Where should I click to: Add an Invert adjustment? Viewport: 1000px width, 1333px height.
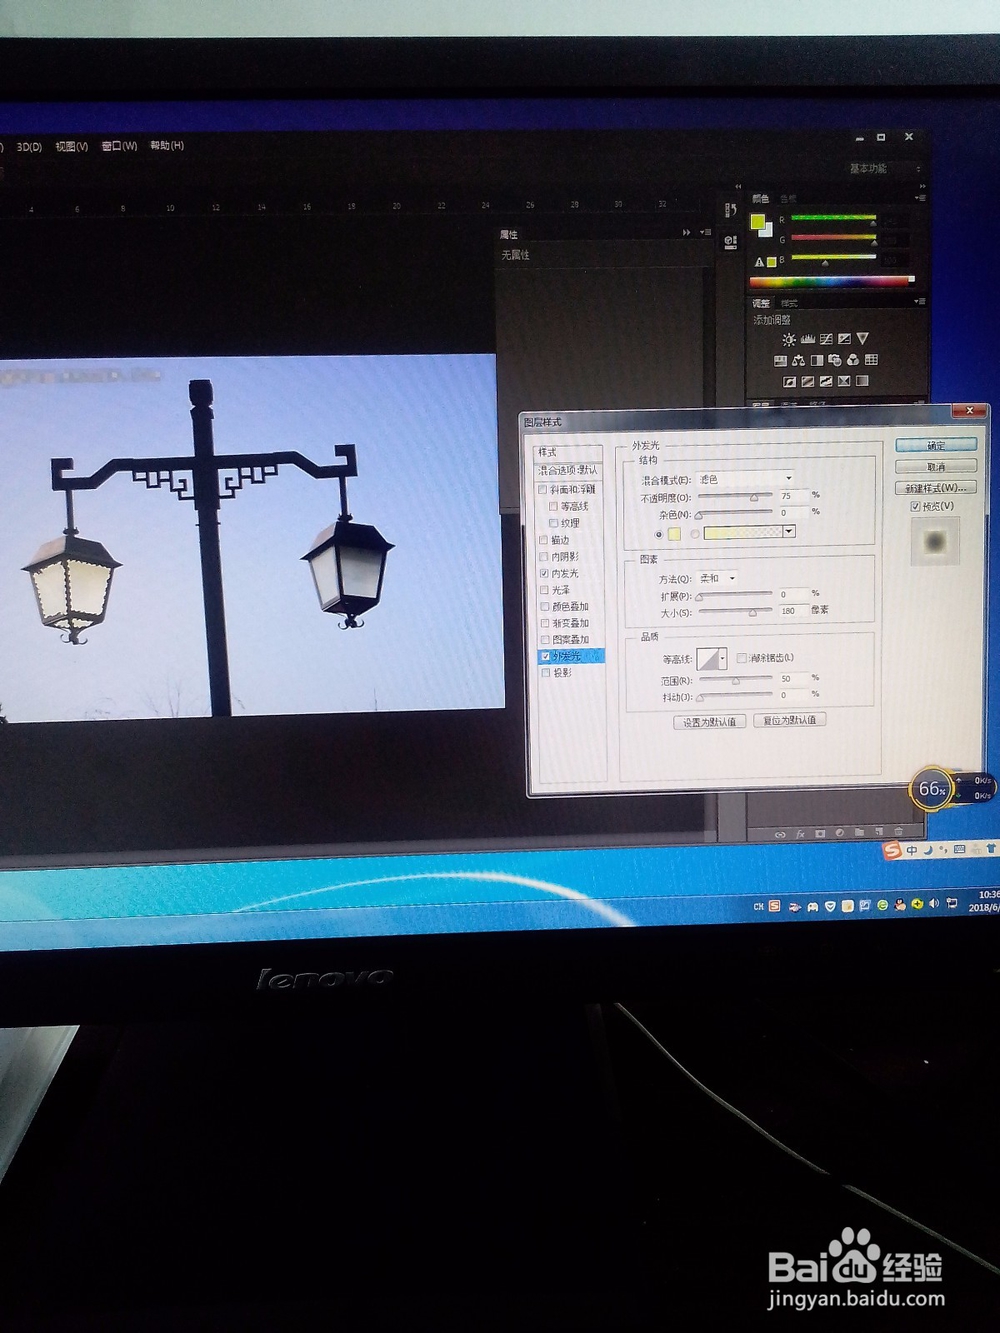(789, 382)
